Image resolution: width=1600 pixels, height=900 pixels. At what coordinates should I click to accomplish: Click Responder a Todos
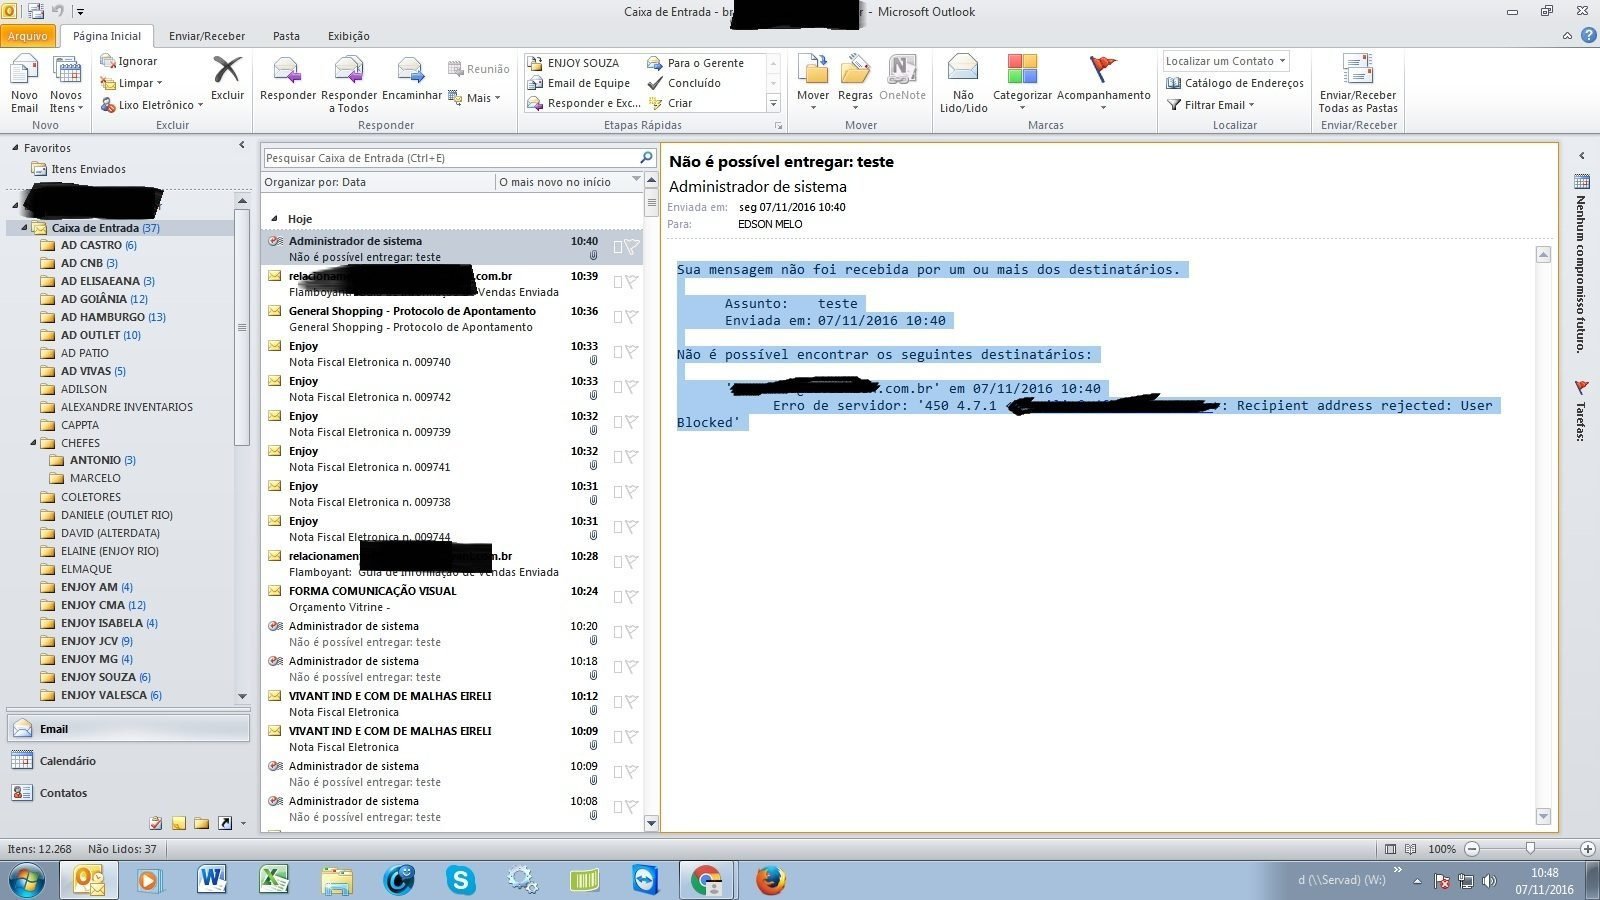point(349,84)
